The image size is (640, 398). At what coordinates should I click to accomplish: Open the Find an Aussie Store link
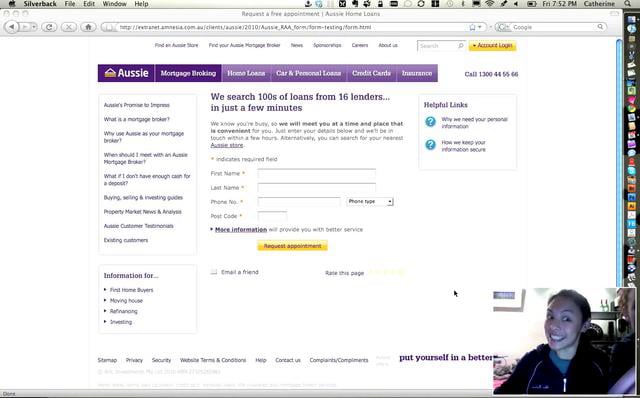(x=176, y=45)
